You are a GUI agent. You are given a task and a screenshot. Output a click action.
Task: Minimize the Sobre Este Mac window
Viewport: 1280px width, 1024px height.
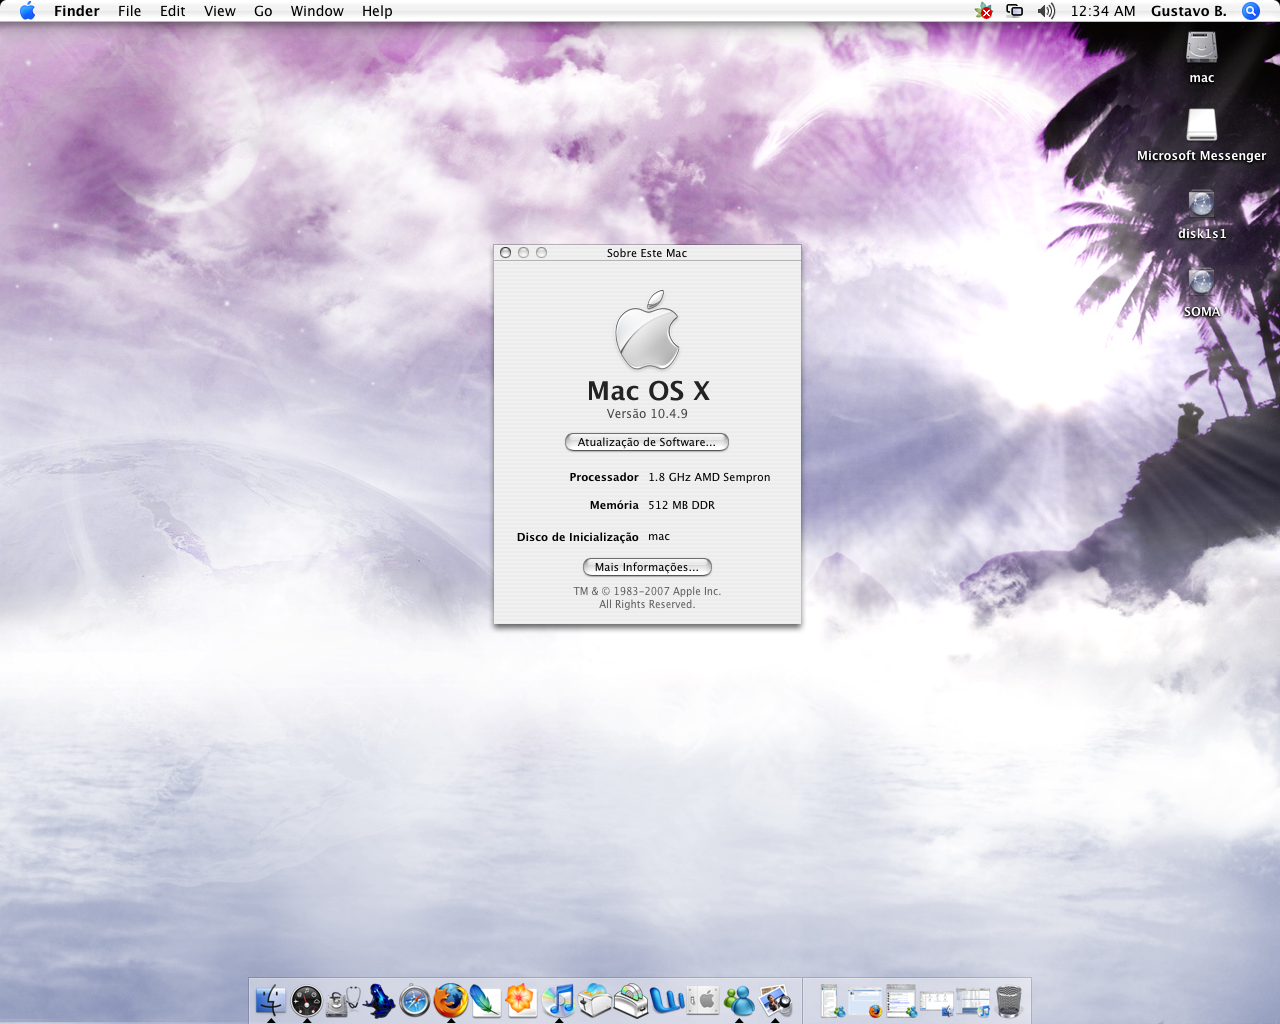coord(523,253)
